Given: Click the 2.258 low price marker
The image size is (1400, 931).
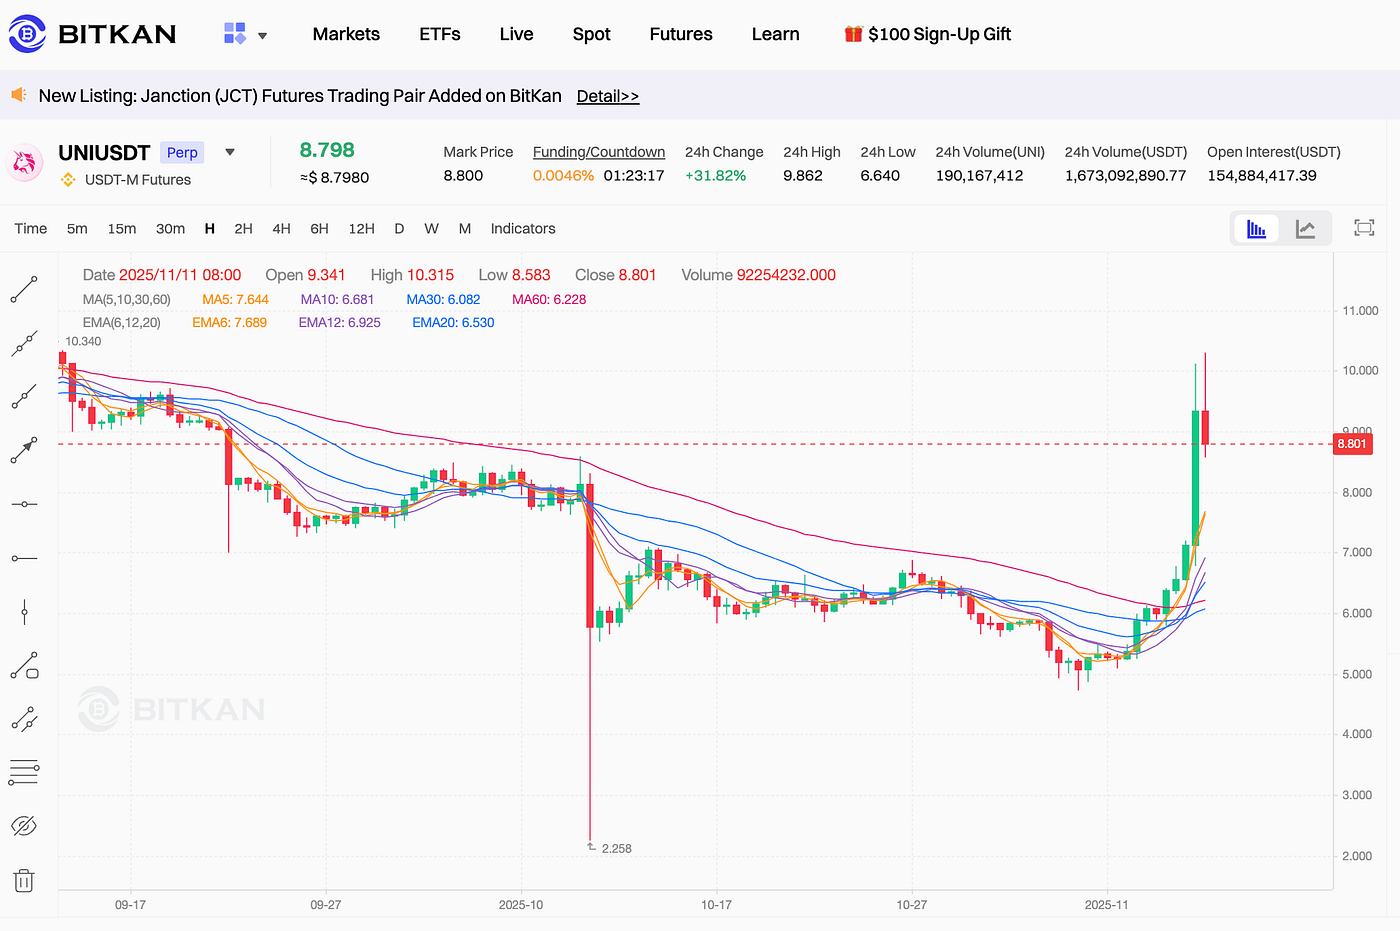Looking at the screenshot, I should 616,848.
